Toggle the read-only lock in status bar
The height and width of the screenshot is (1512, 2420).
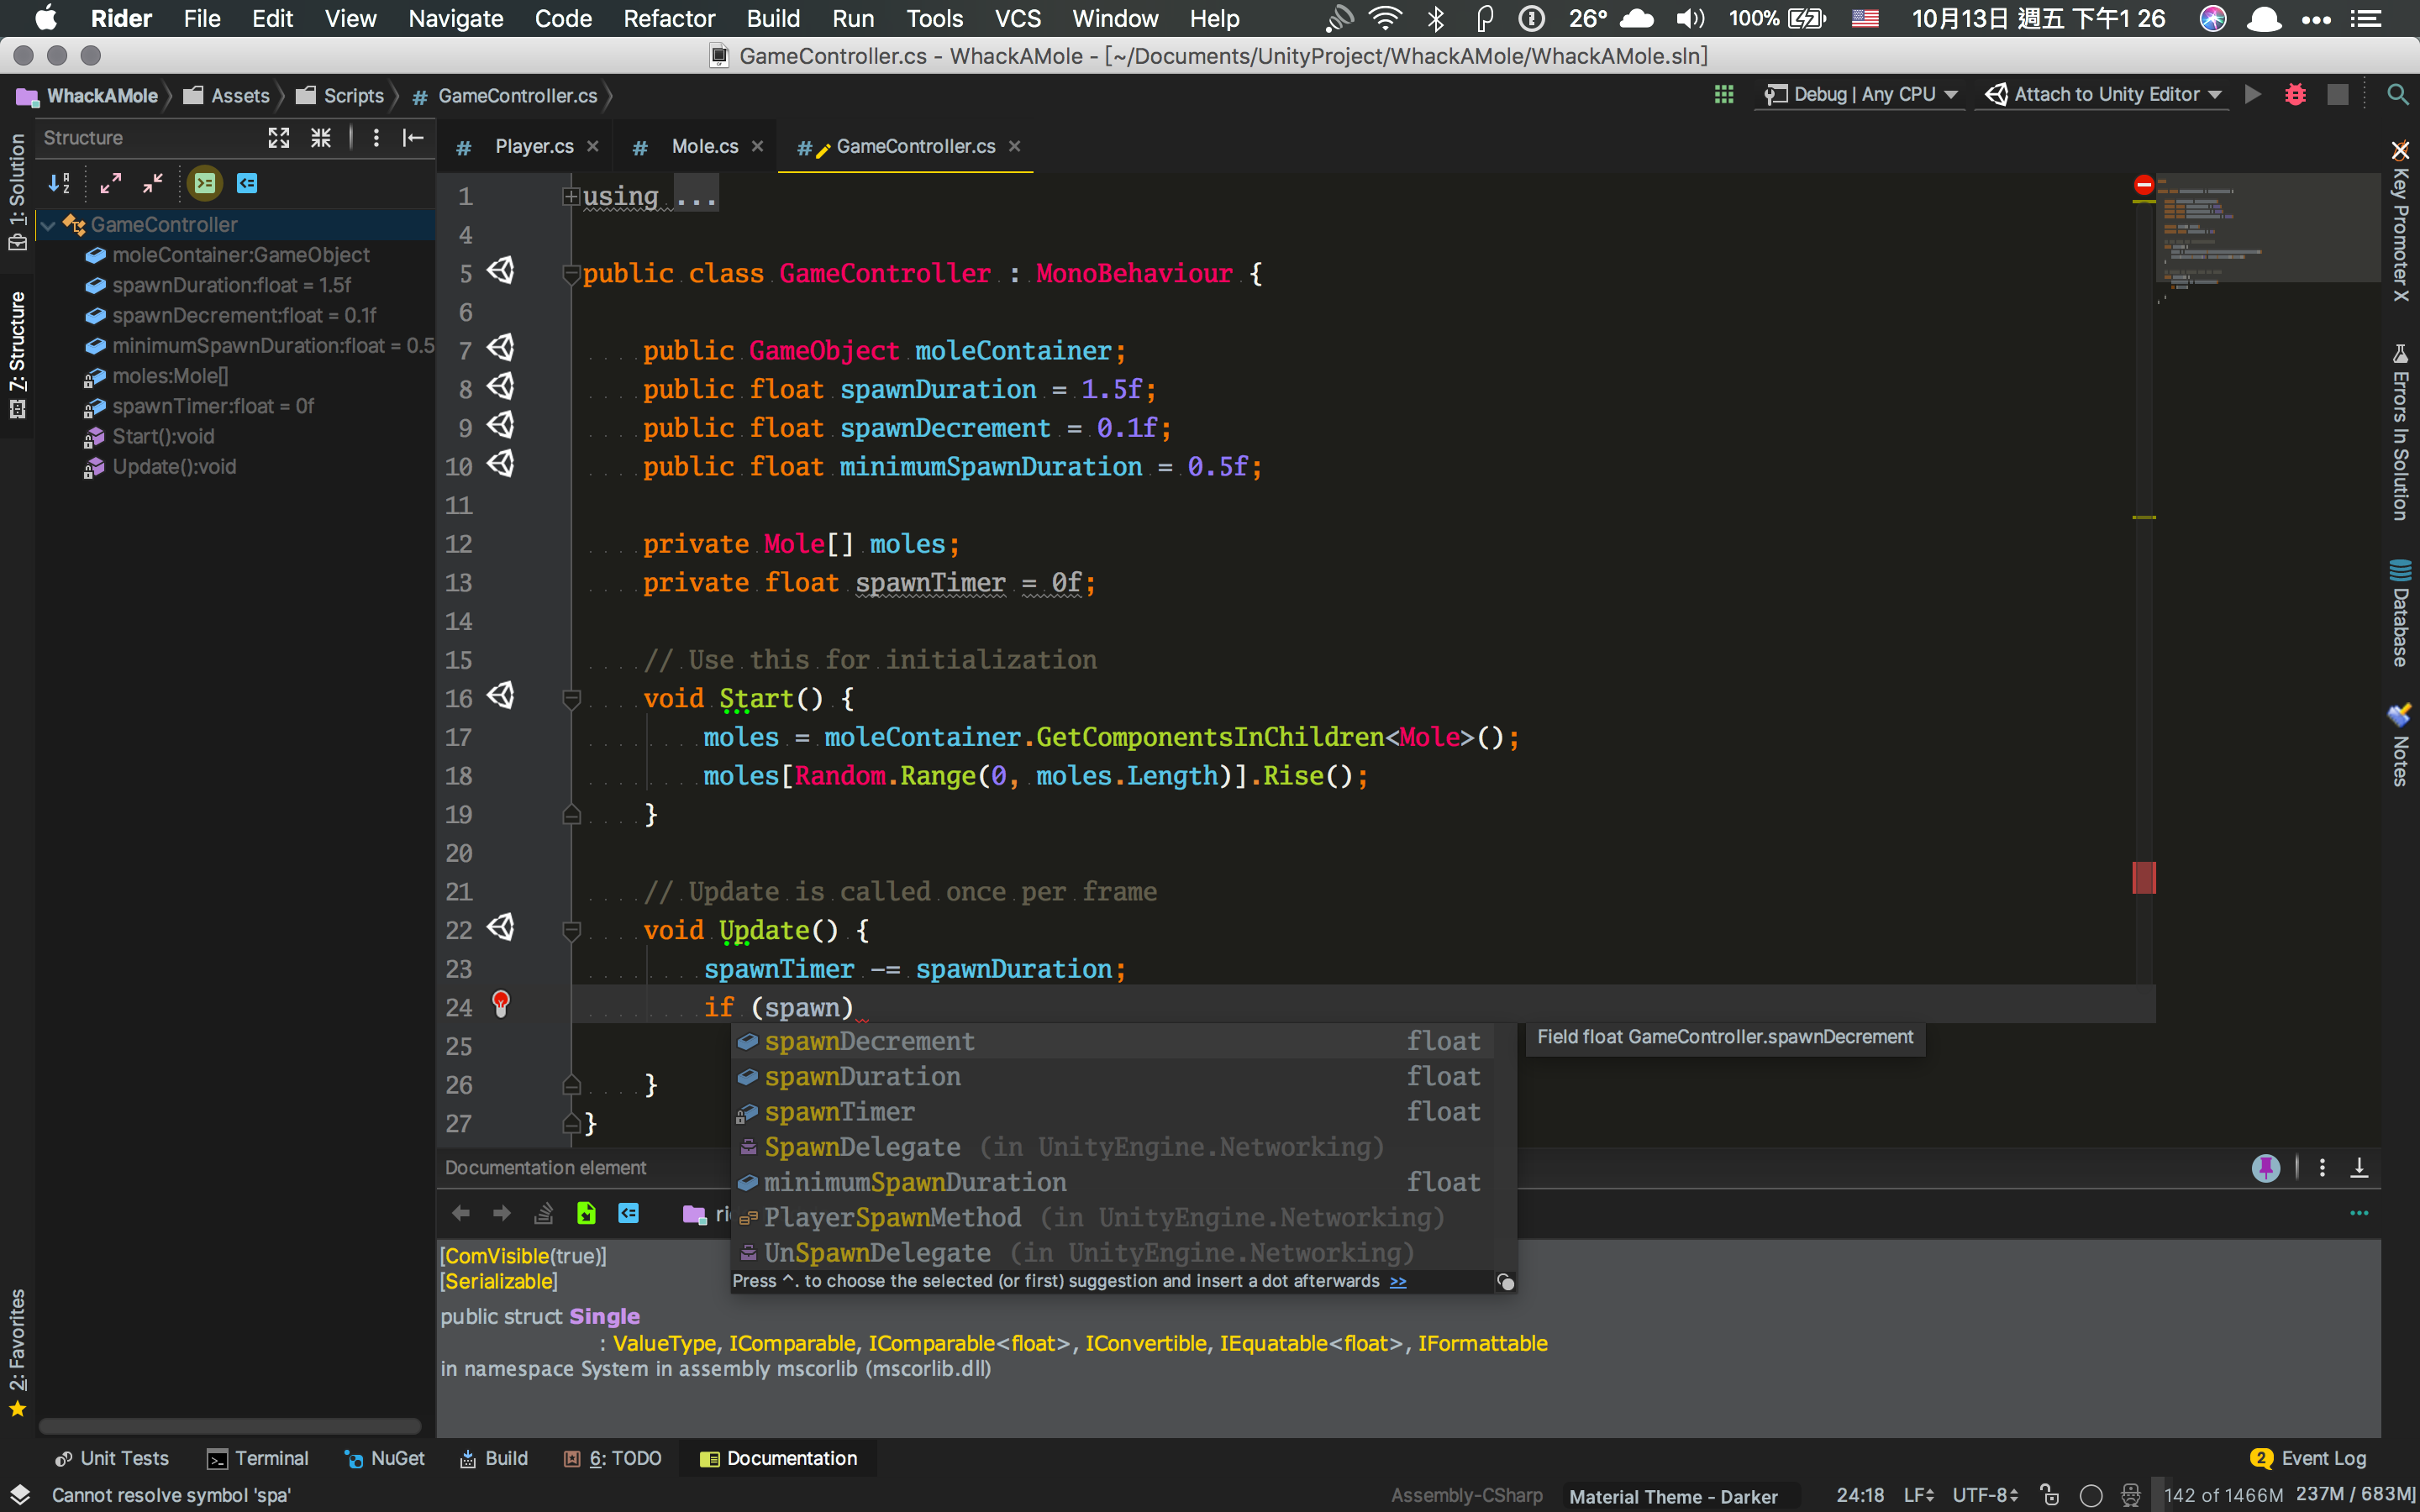click(2049, 1495)
